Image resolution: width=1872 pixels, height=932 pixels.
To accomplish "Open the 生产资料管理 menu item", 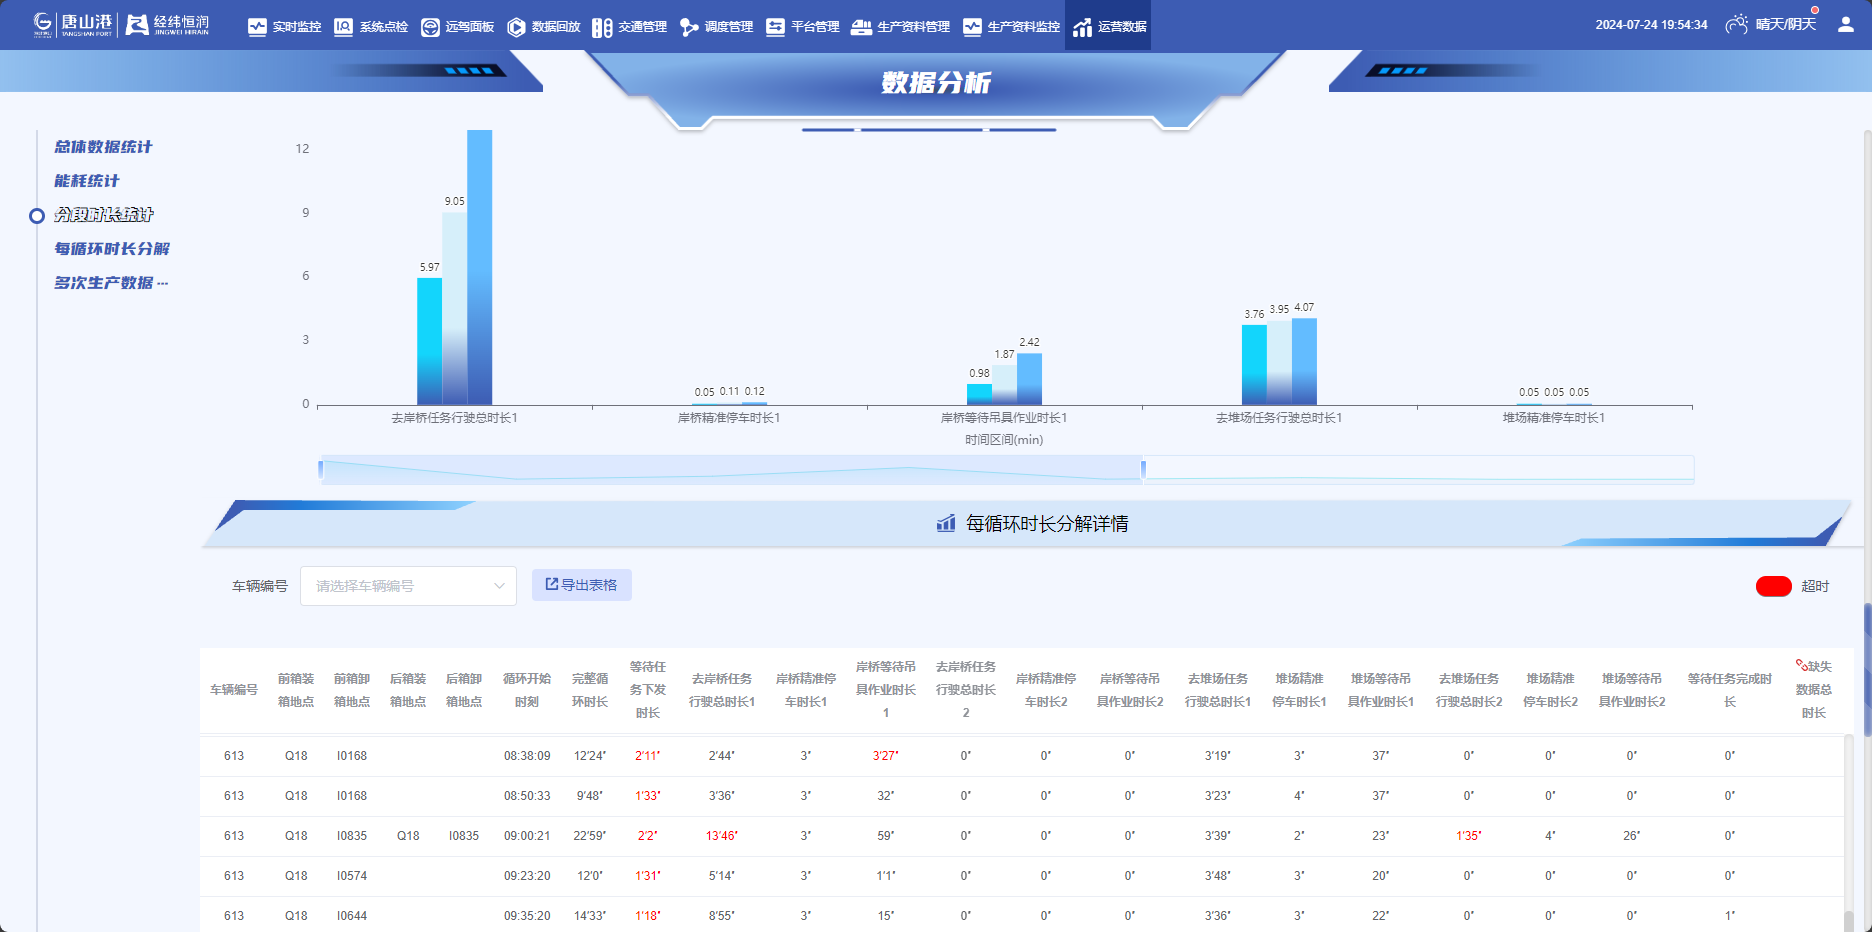I will pos(900,27).
